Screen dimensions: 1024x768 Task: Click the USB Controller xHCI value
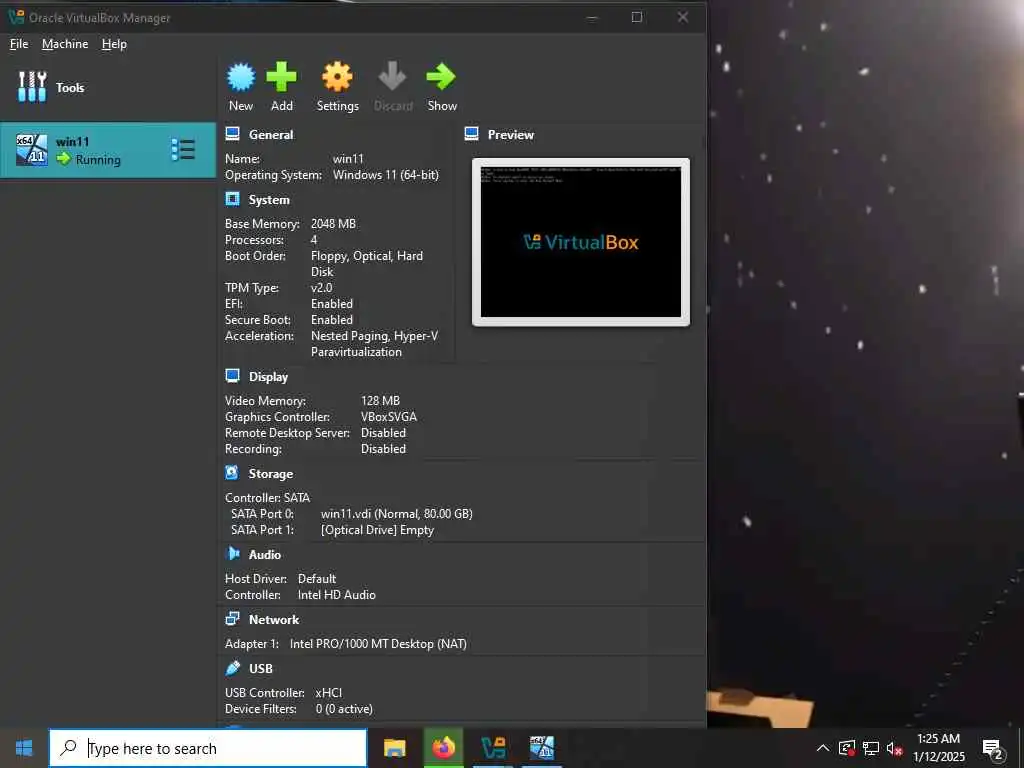(x=328, y=692)
